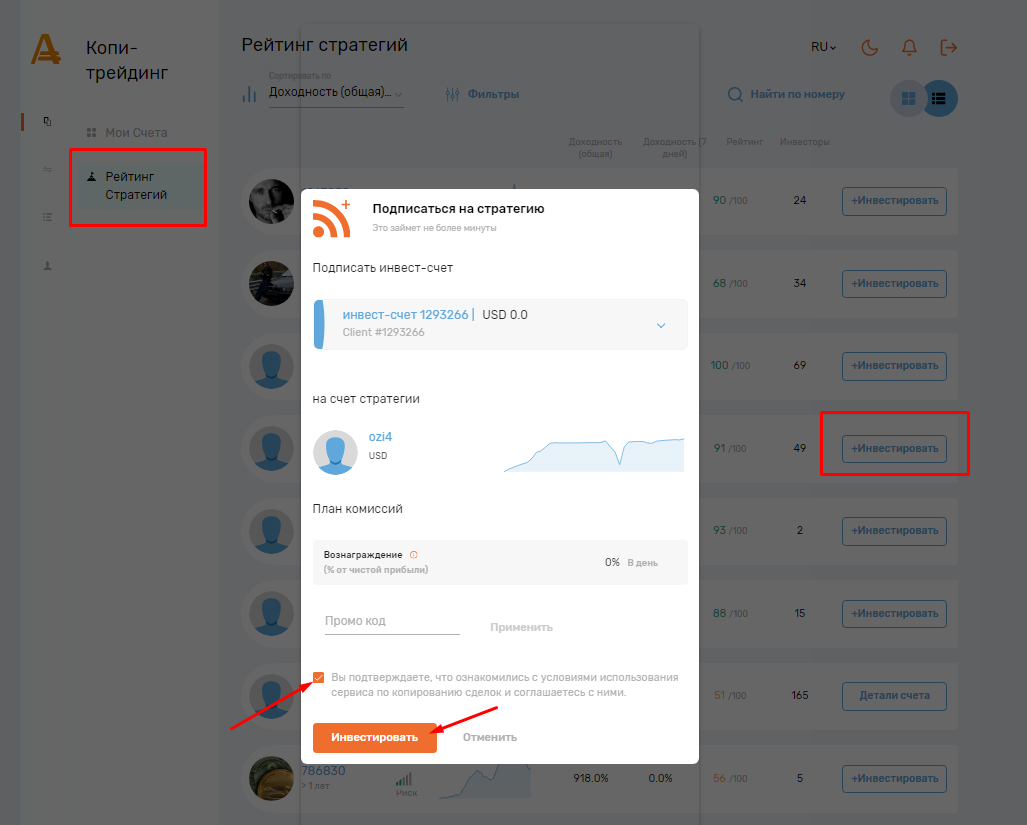Image resolution: width=1027 pixels, height=825 pixels.
Task: Switch to grid view layout
Action: pos(908,98)
